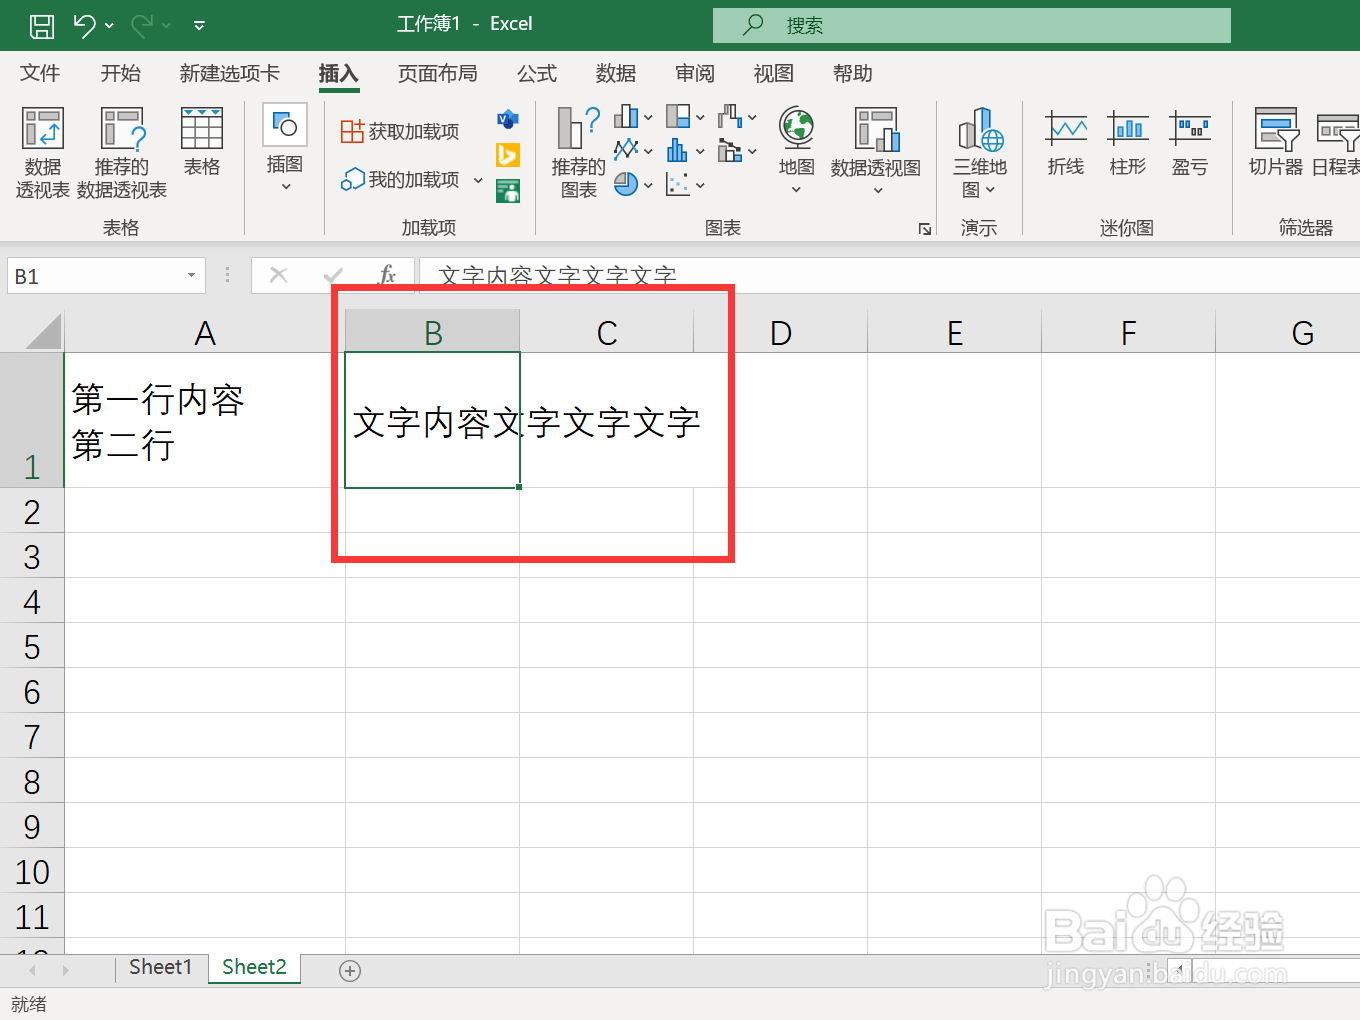
Task: Click inside the search box at top
Action: point(970,24)
